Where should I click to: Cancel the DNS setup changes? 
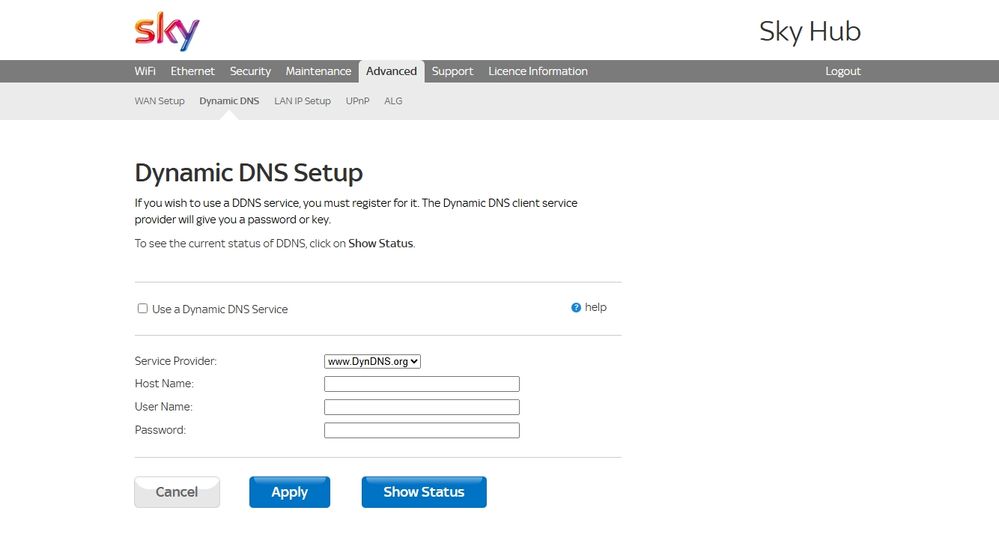177,492
